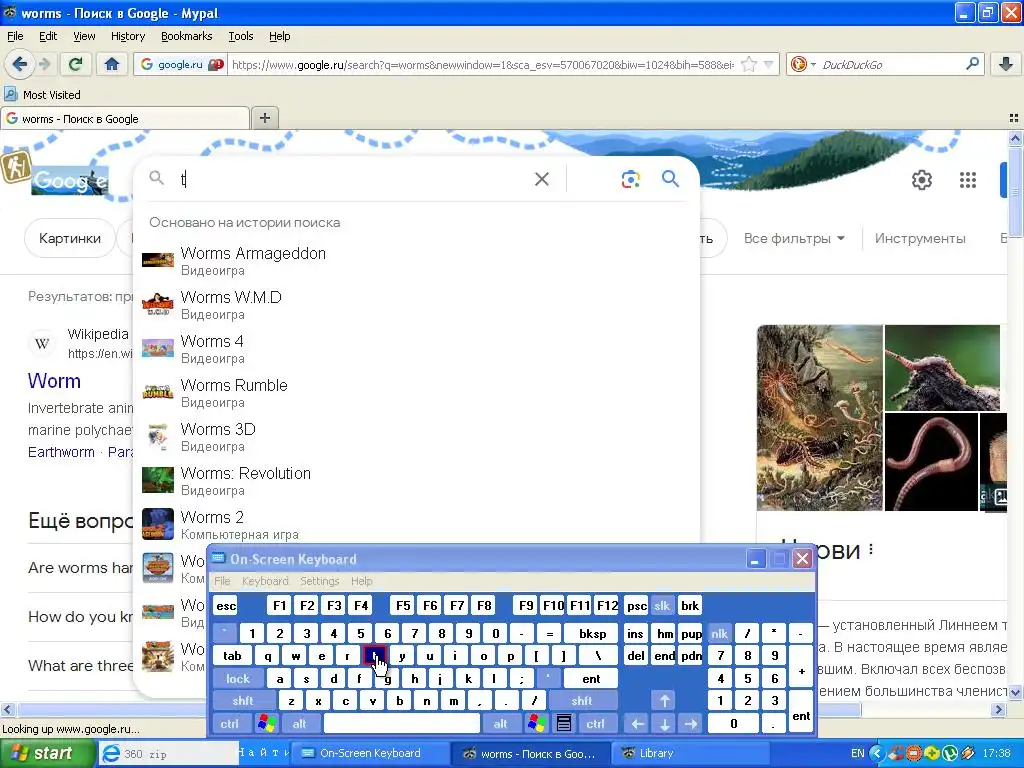Toggle the left ctrl key
The image size is (1024, 768).
pyautogui.click(x=229, y=724)
